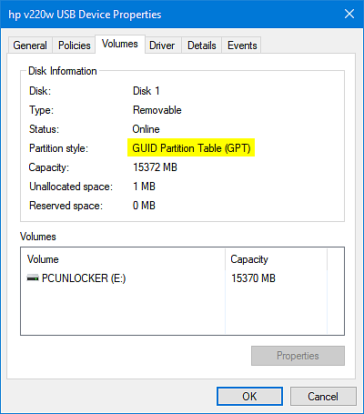Open the Policies tab

74,45
